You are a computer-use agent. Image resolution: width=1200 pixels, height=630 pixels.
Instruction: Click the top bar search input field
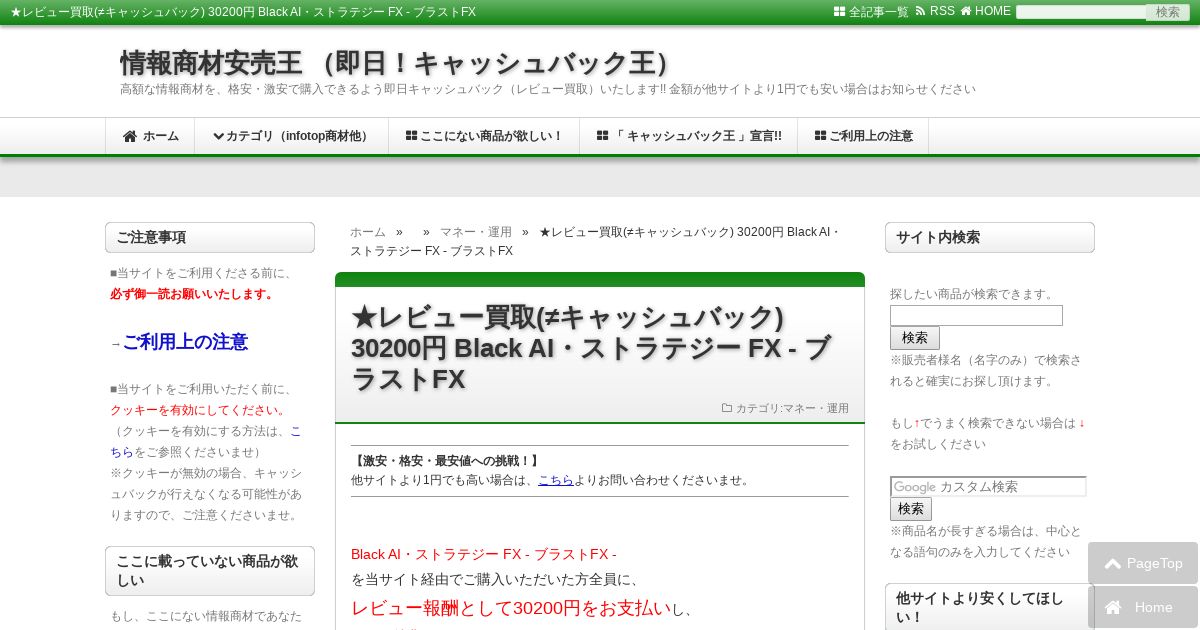tap(1081, 12)
